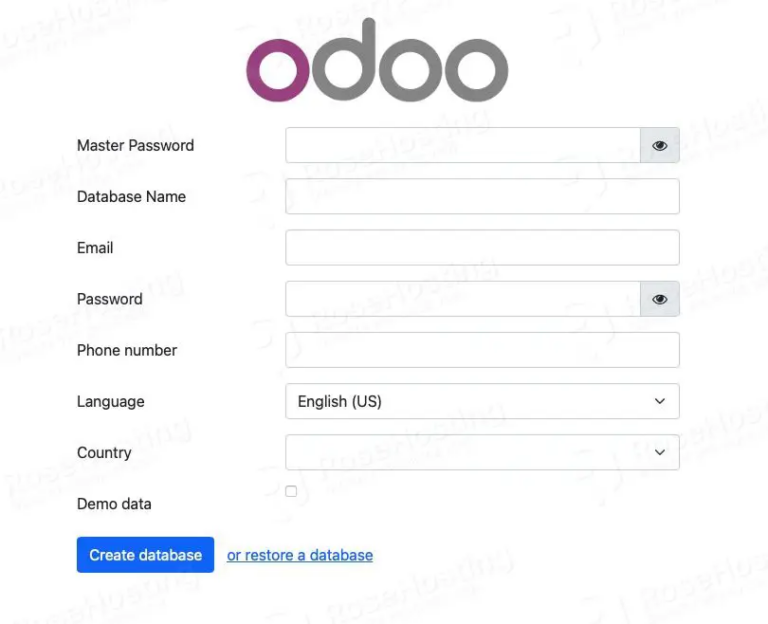The width and height of the screenshot is (768, 624).
Task: Focus the Password input field
Action: [x=463, y=299]
